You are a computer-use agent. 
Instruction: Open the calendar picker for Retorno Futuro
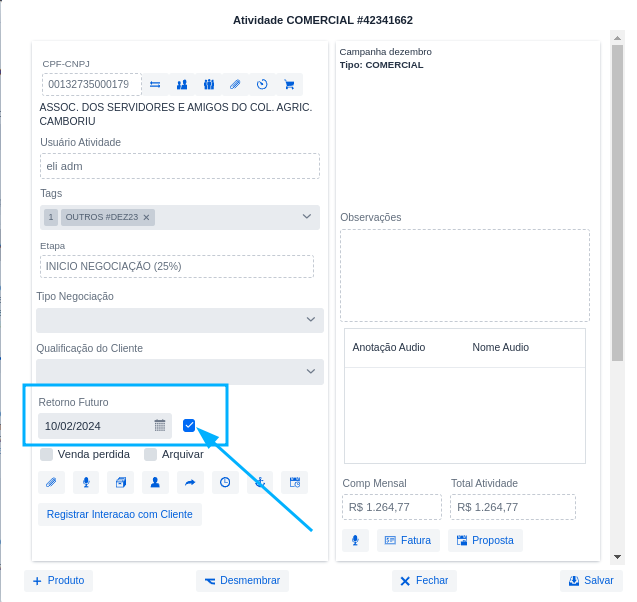pos(160,426)
